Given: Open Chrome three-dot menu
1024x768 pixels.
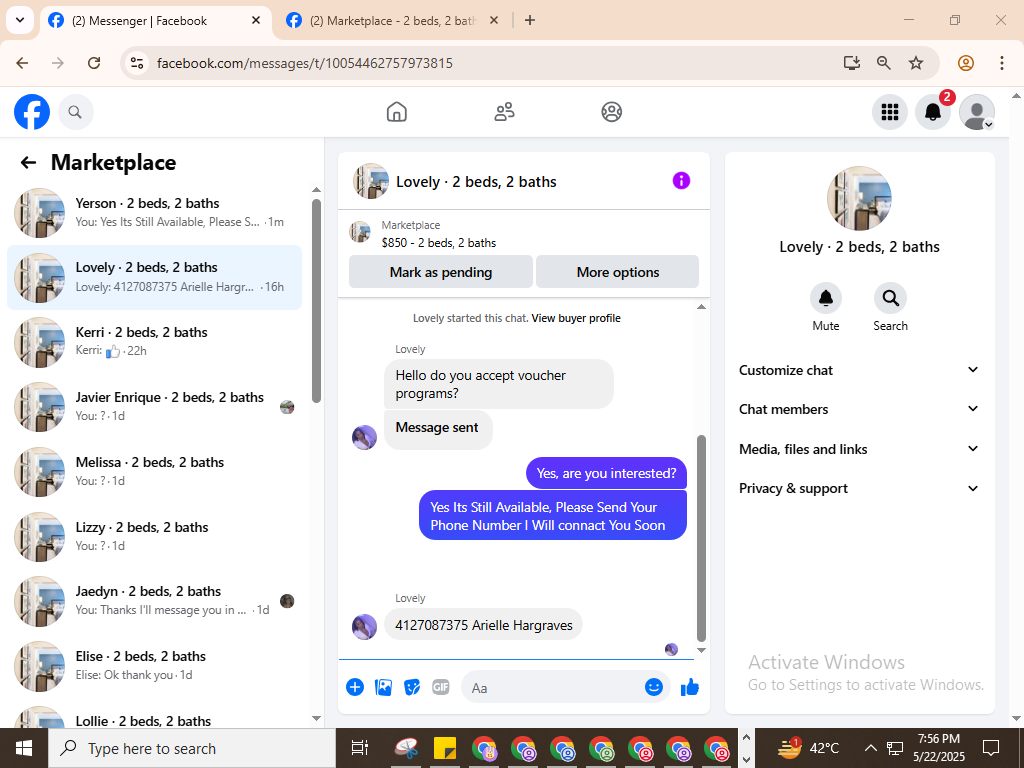Looking at the screenshot, I should [1001, 63].
